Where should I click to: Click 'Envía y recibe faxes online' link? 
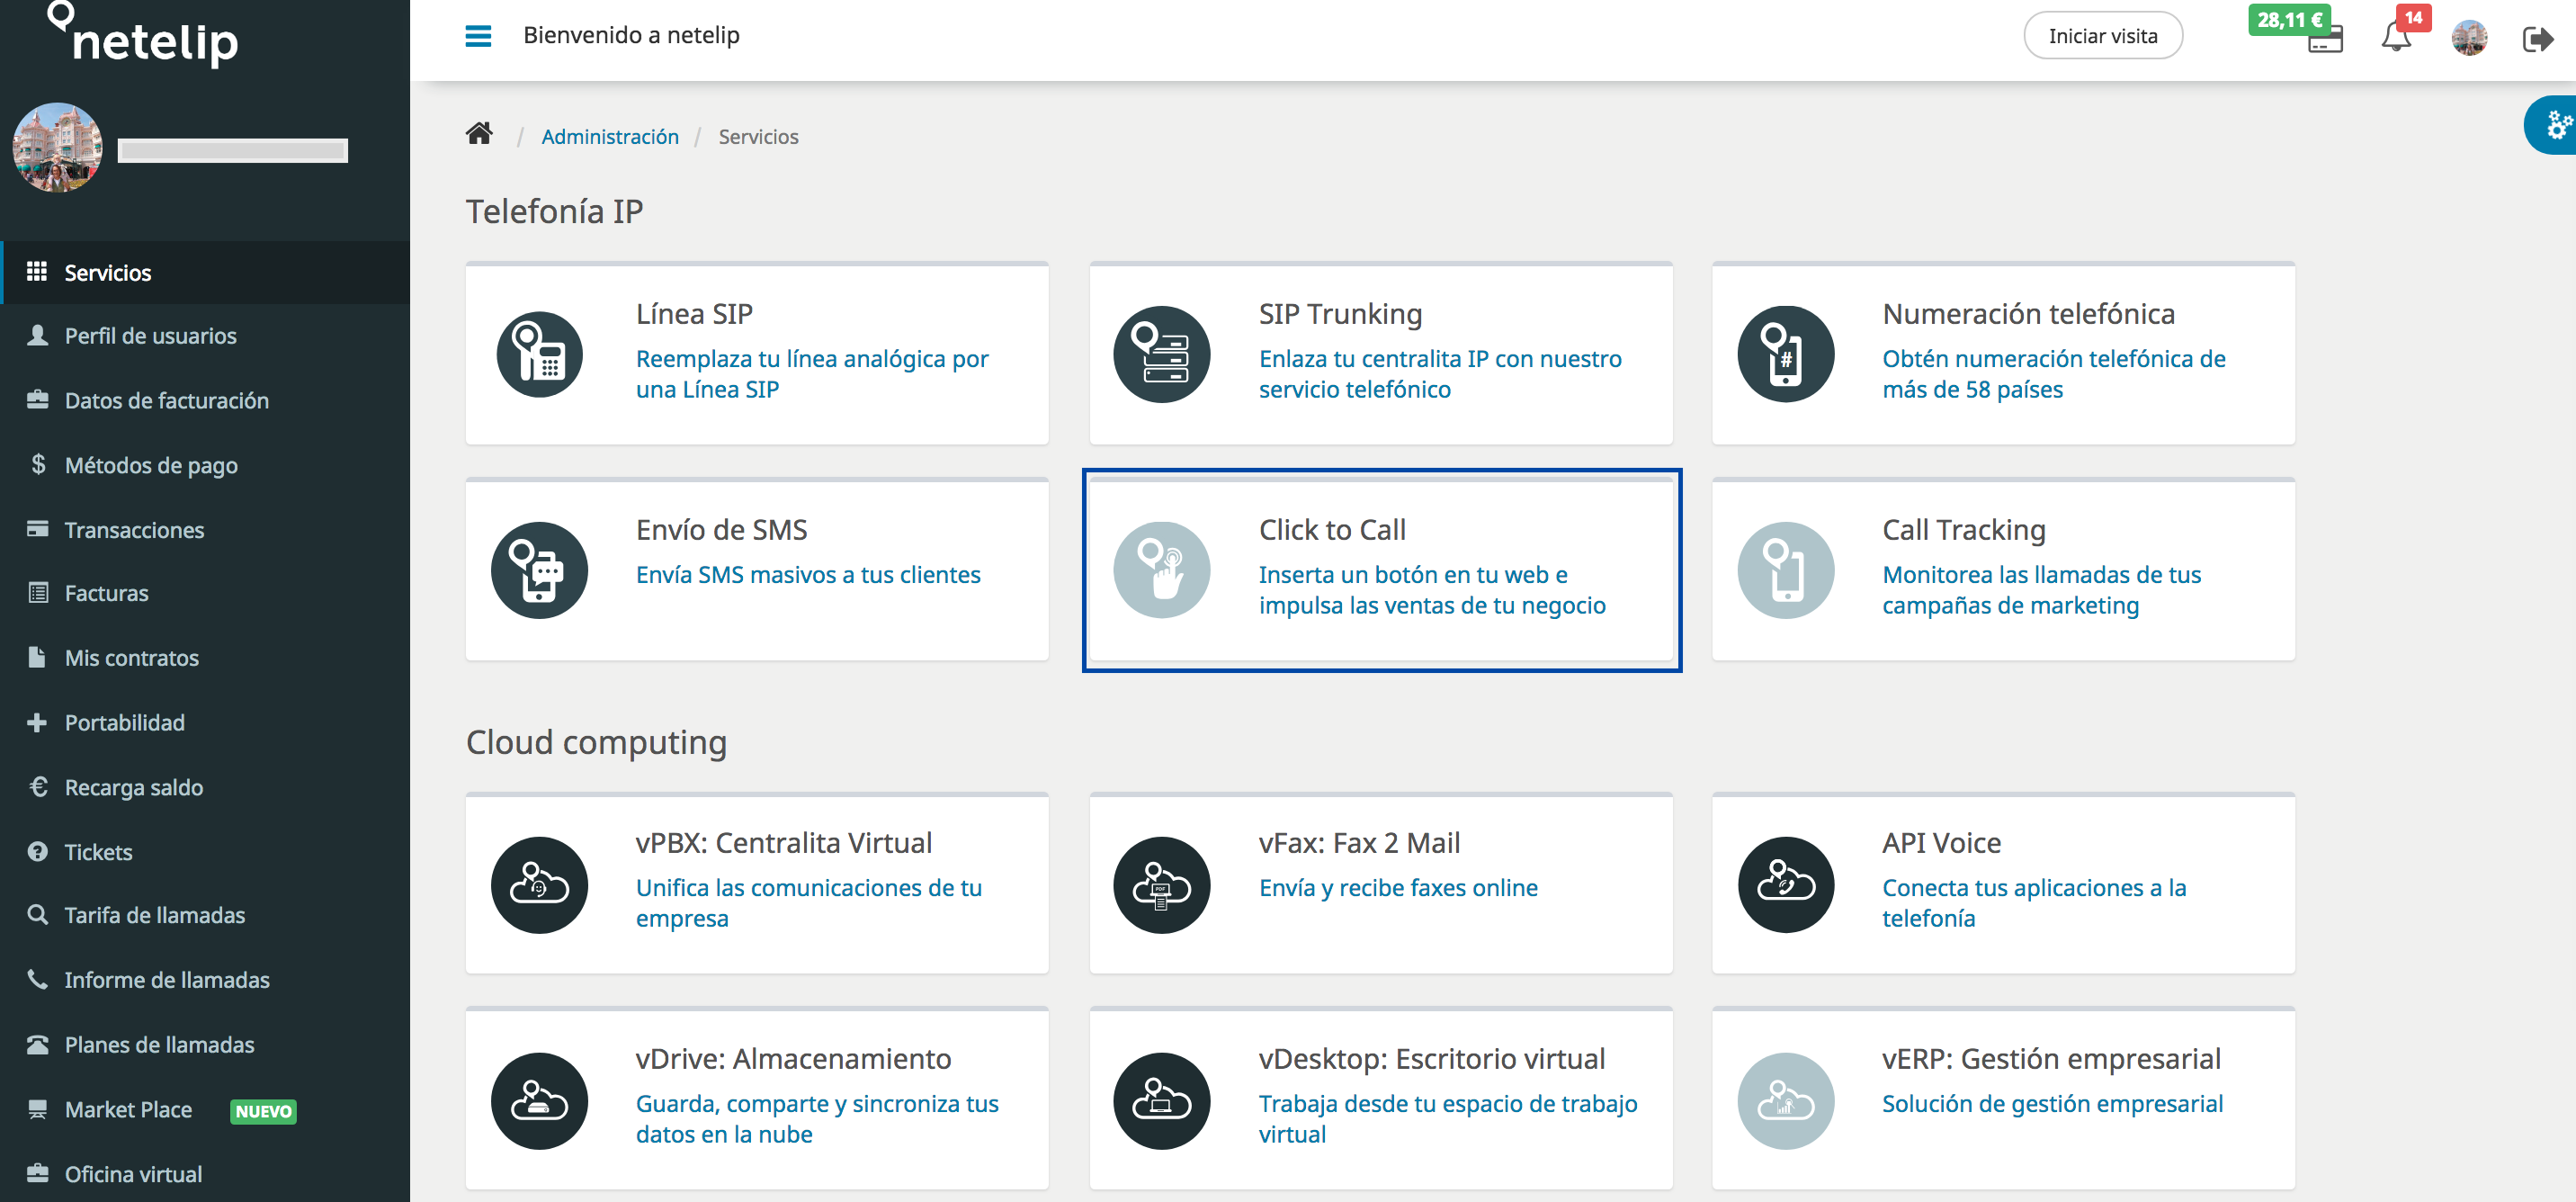pyautogui.click(x=1398, y=887)
